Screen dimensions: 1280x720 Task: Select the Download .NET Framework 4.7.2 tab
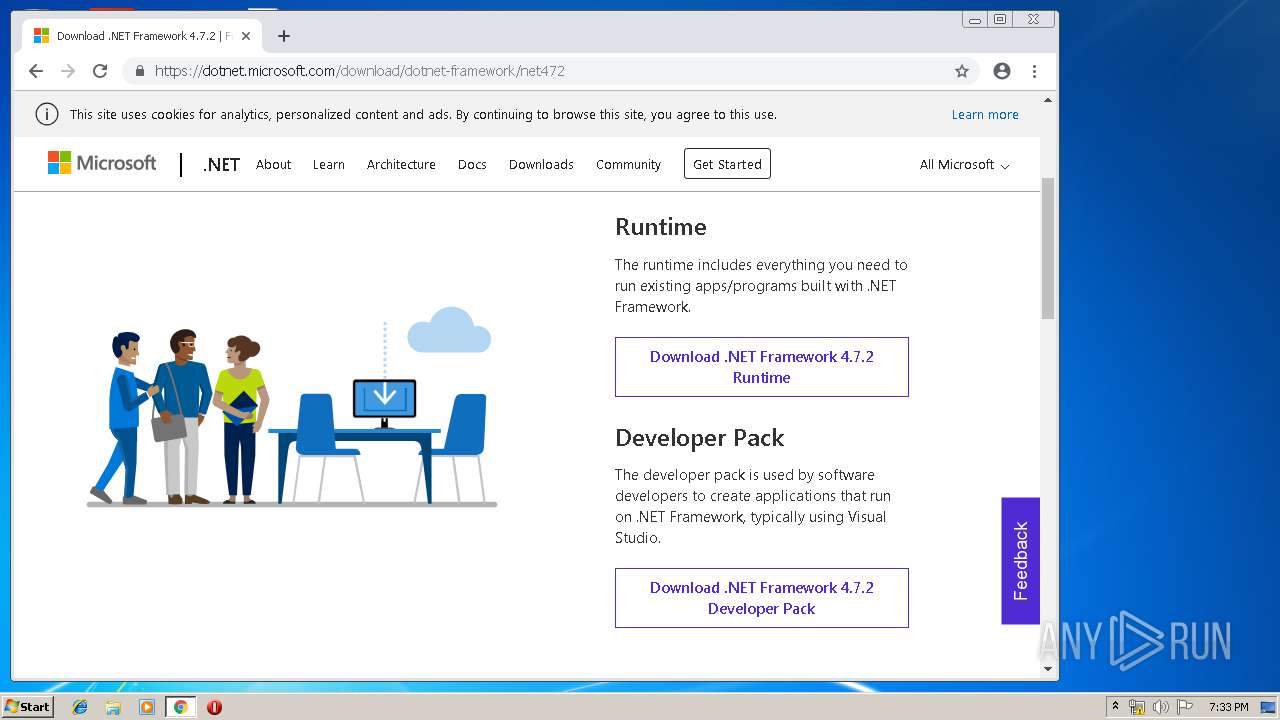[140, 36]
